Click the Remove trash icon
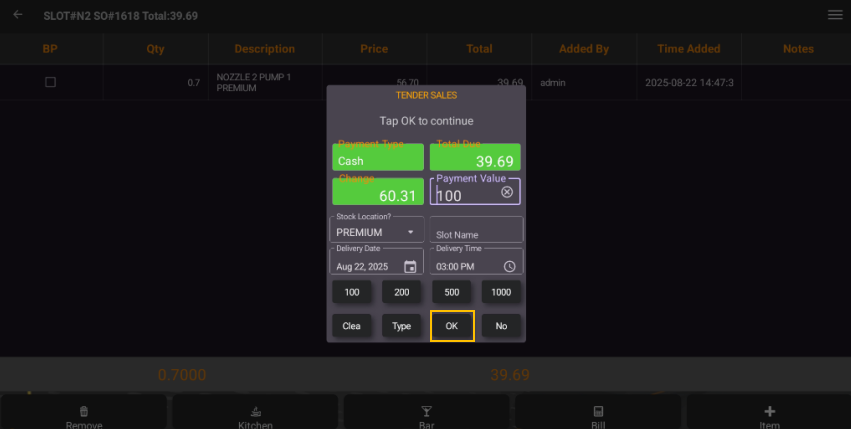Image resolution: width=851 pixels, height=429 pixels. pos(84,411)
